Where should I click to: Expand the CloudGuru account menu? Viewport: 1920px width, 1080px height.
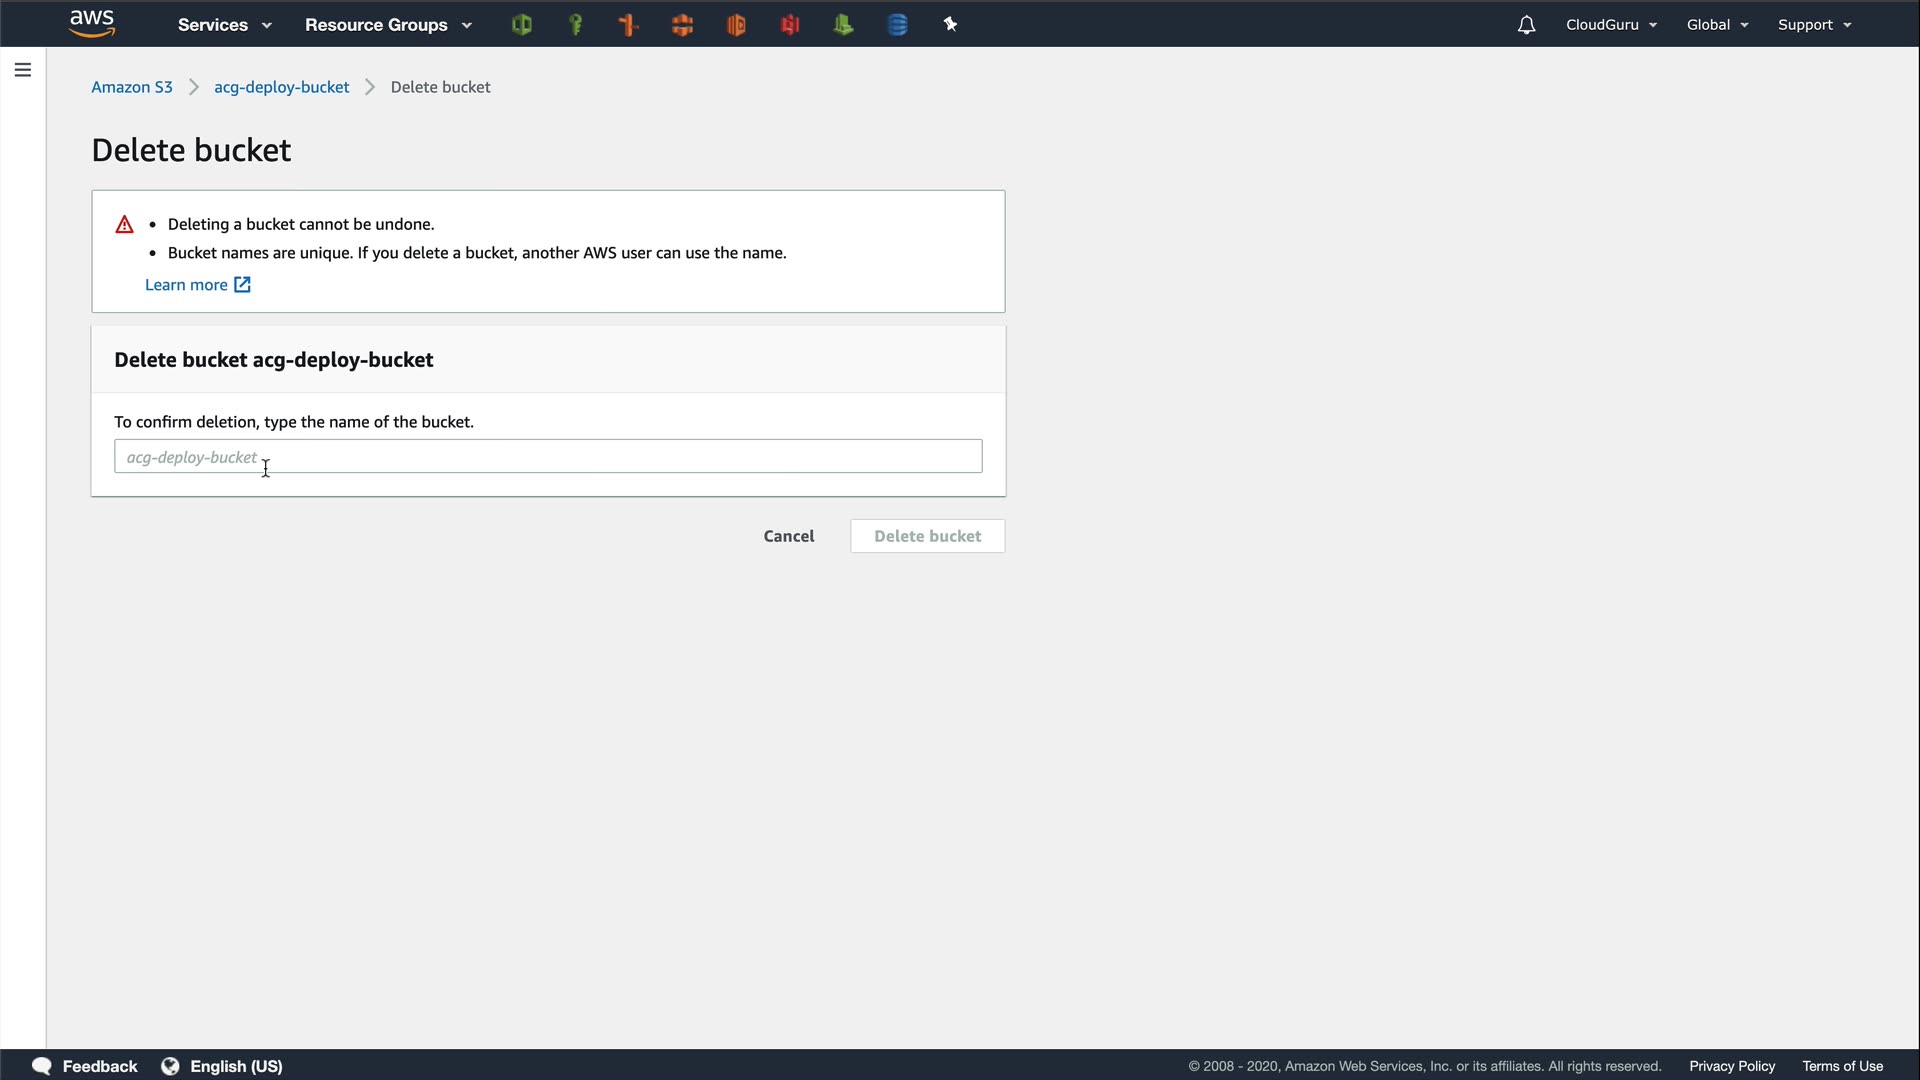1611,25
